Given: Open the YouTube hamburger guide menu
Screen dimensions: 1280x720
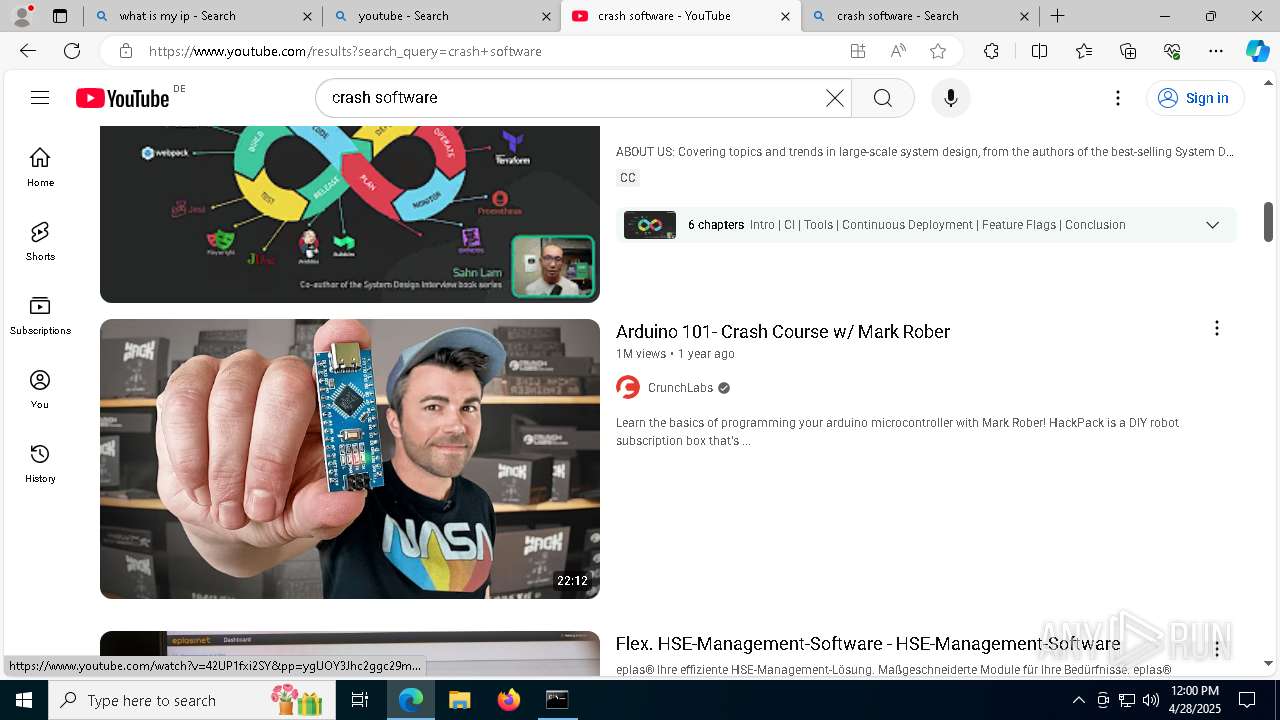Looking at the screenshot, I should [40, 97].
